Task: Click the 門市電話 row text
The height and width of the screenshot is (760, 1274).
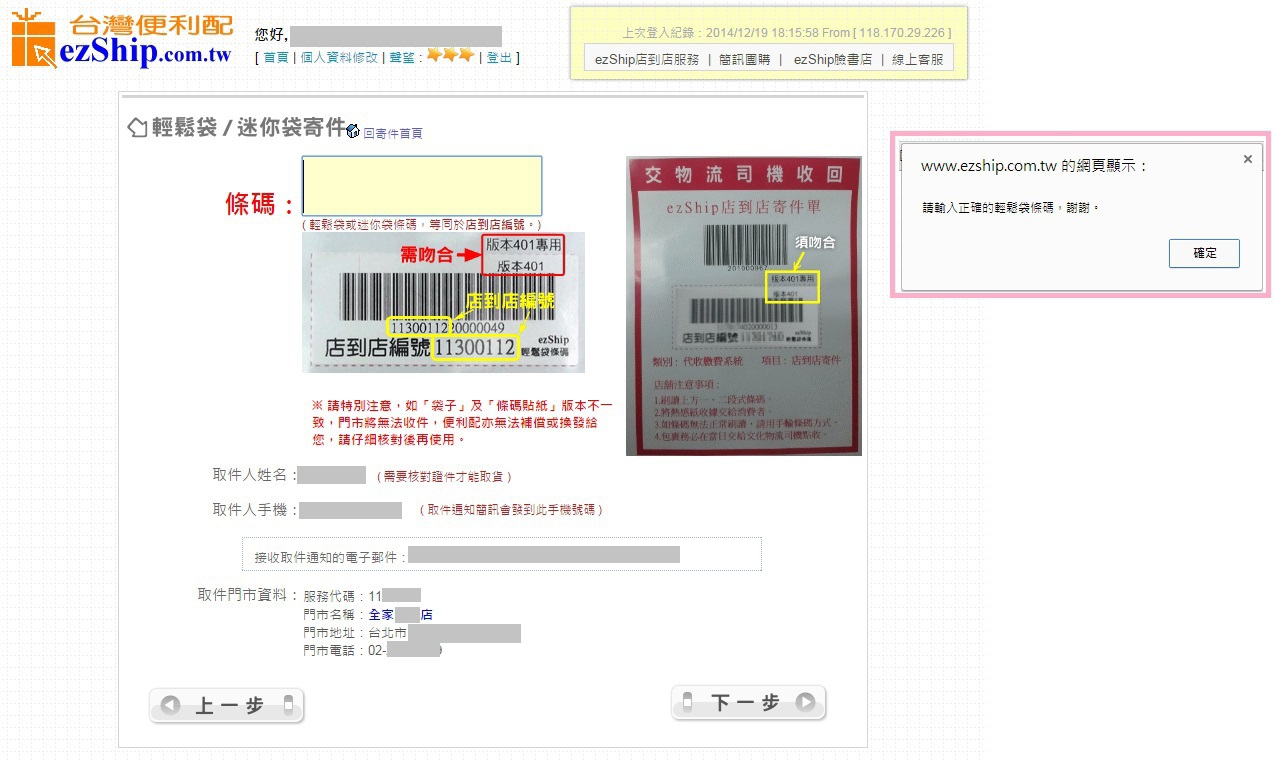Action: (x=345, y=651)
